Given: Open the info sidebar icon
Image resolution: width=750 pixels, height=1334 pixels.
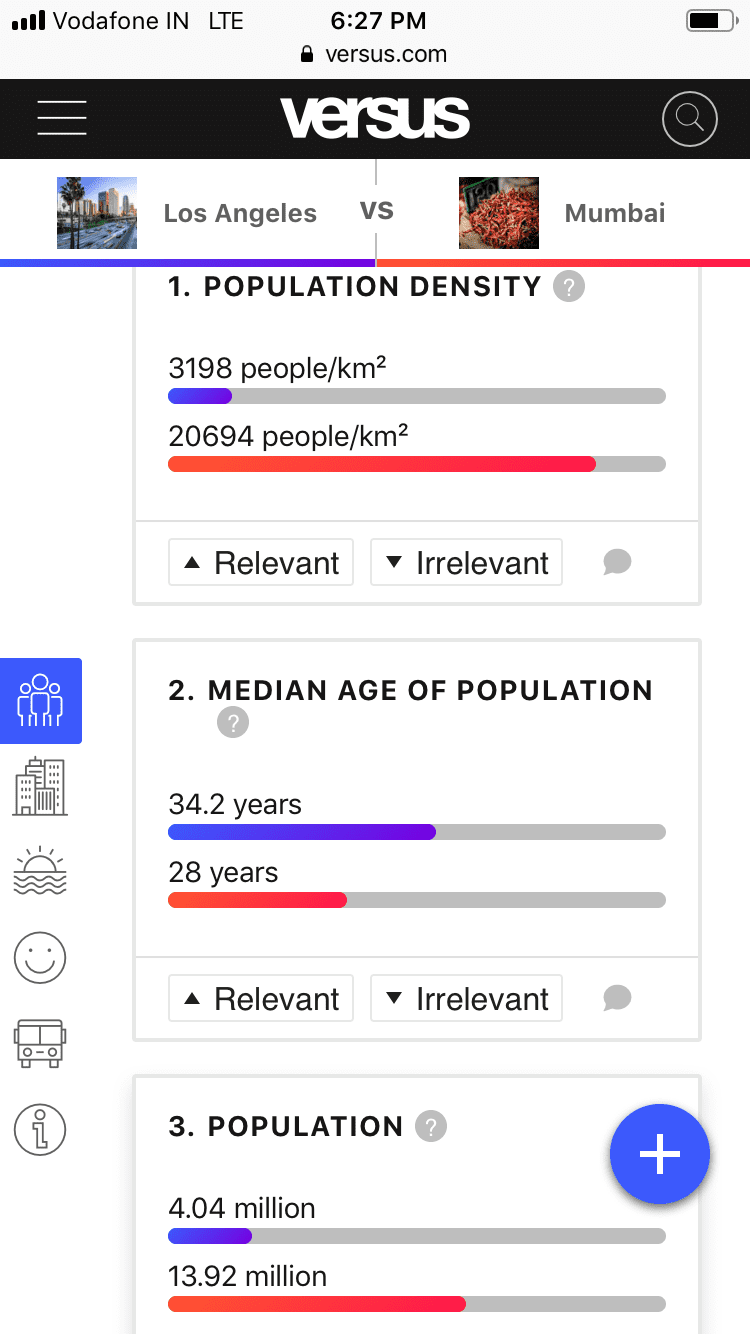Looking at the screenshot, I should tap(40, 1130).
